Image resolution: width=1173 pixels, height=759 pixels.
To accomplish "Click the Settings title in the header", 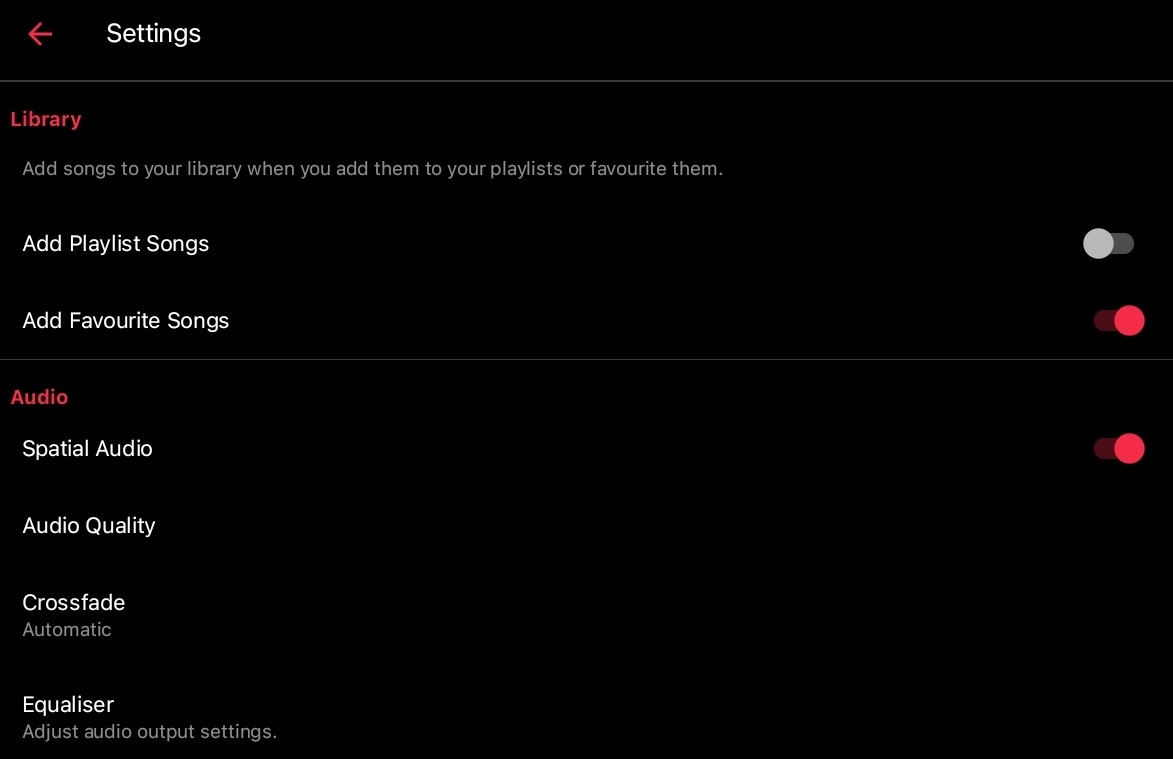I will pos(153,33).
